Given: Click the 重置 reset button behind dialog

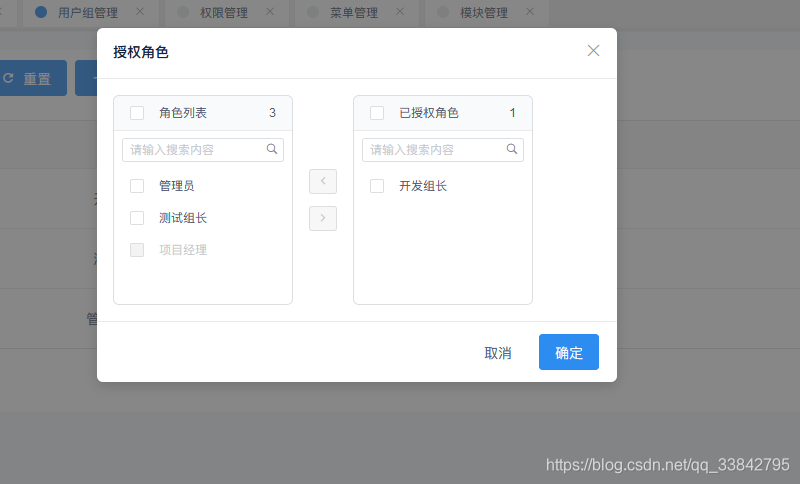Looking at the screenshot, I should click(x=33, y=78).
